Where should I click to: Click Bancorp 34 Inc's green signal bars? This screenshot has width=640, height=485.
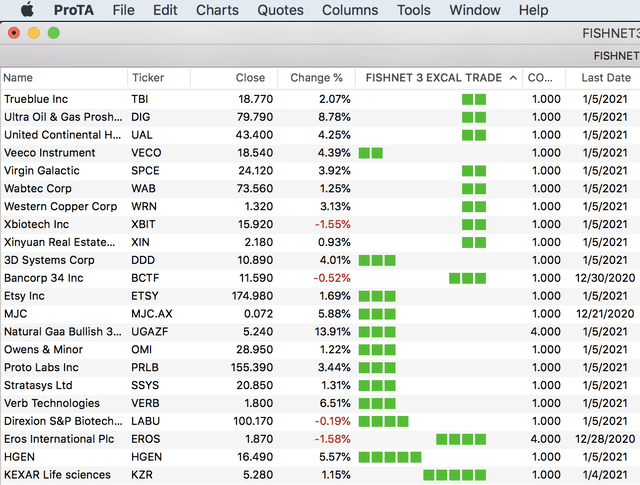coord(467,278)
